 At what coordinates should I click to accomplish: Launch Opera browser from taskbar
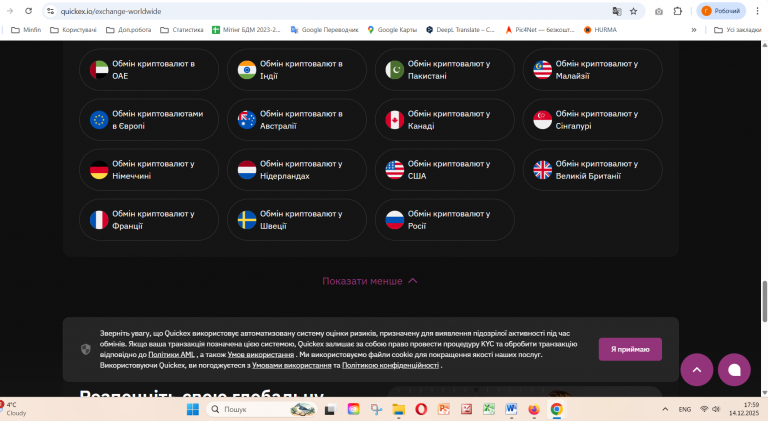421,409
